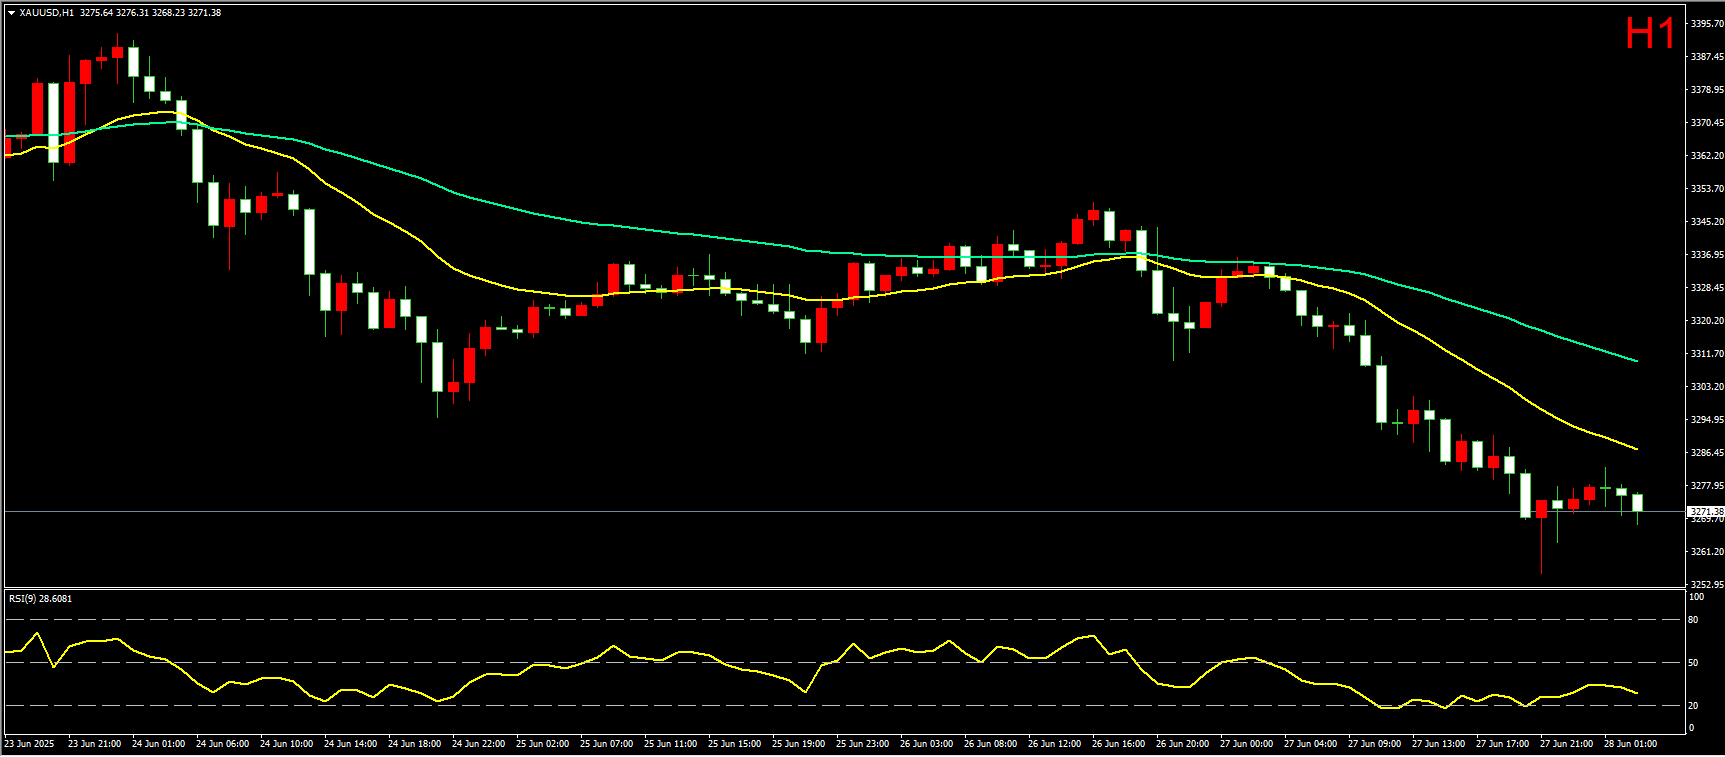Screen dimensions: 1725x757
Task: Click the 26 Jun 03:00 time label
Action: click(x=927, y=743)
